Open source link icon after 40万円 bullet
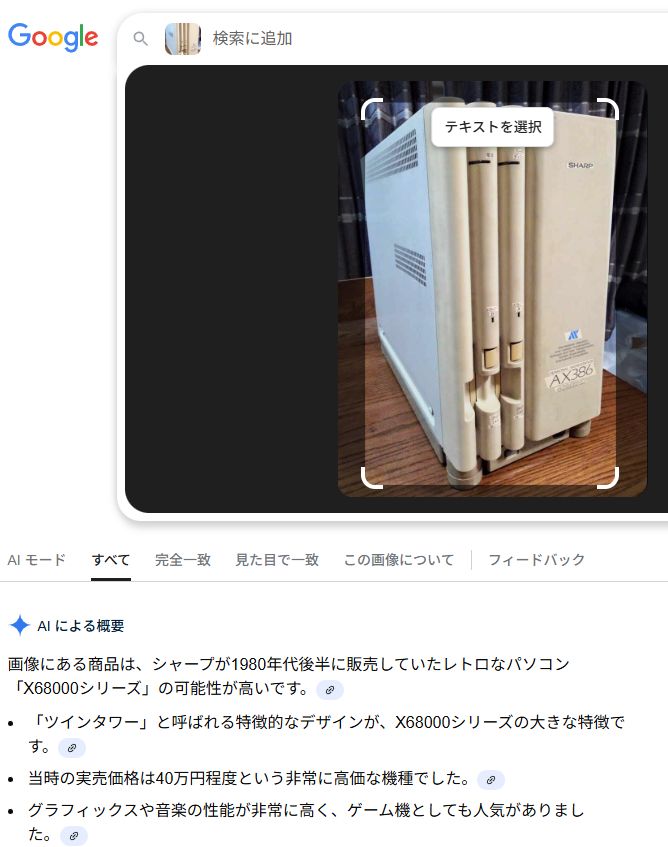The image size is (668, 847). [x=491, y=780]
